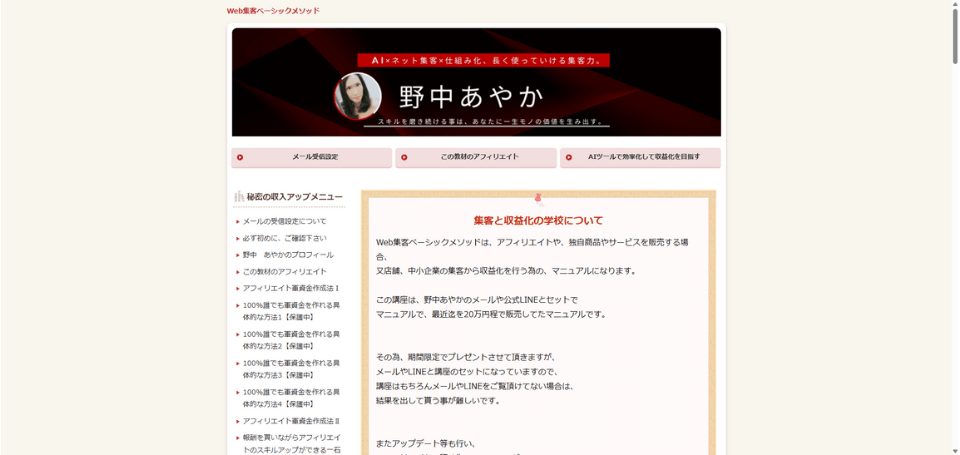
Task: Open the Web集客ベーシックメソッド site title link
Action: pyautogui.click(x=273, y=10)
